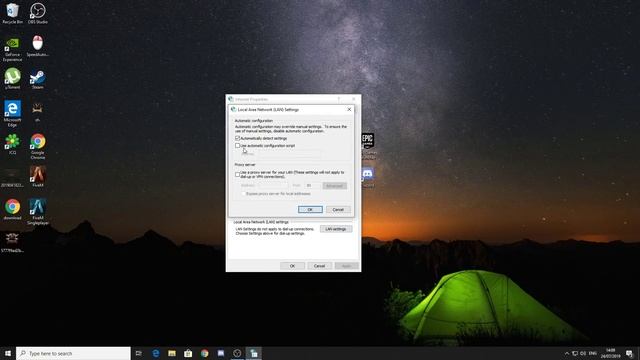The image size is (640, 360).
Task: Open the Discord desktop icon
Action: click(367, 174)
